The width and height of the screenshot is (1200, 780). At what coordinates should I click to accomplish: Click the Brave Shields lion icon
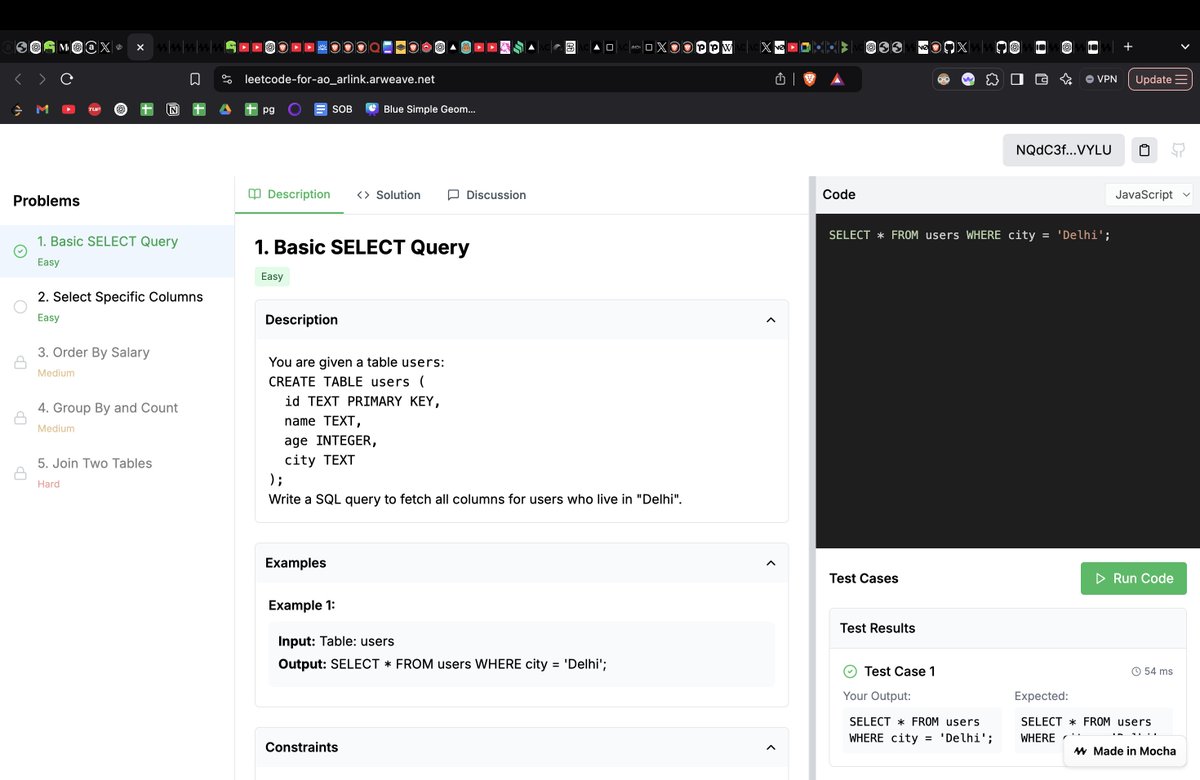pos(809,79)
